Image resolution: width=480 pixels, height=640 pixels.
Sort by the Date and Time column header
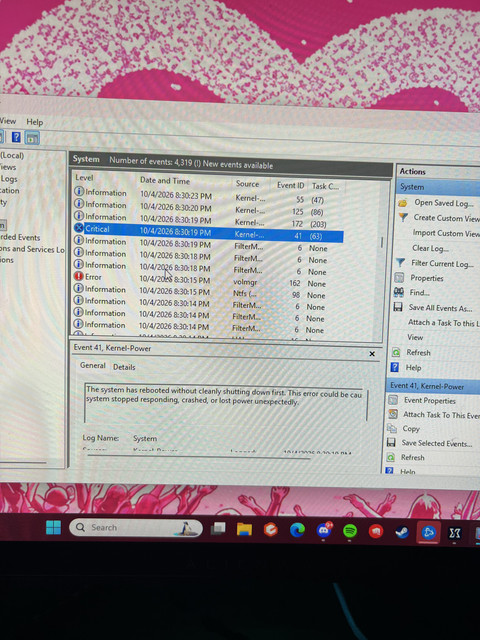coord(165,180)
